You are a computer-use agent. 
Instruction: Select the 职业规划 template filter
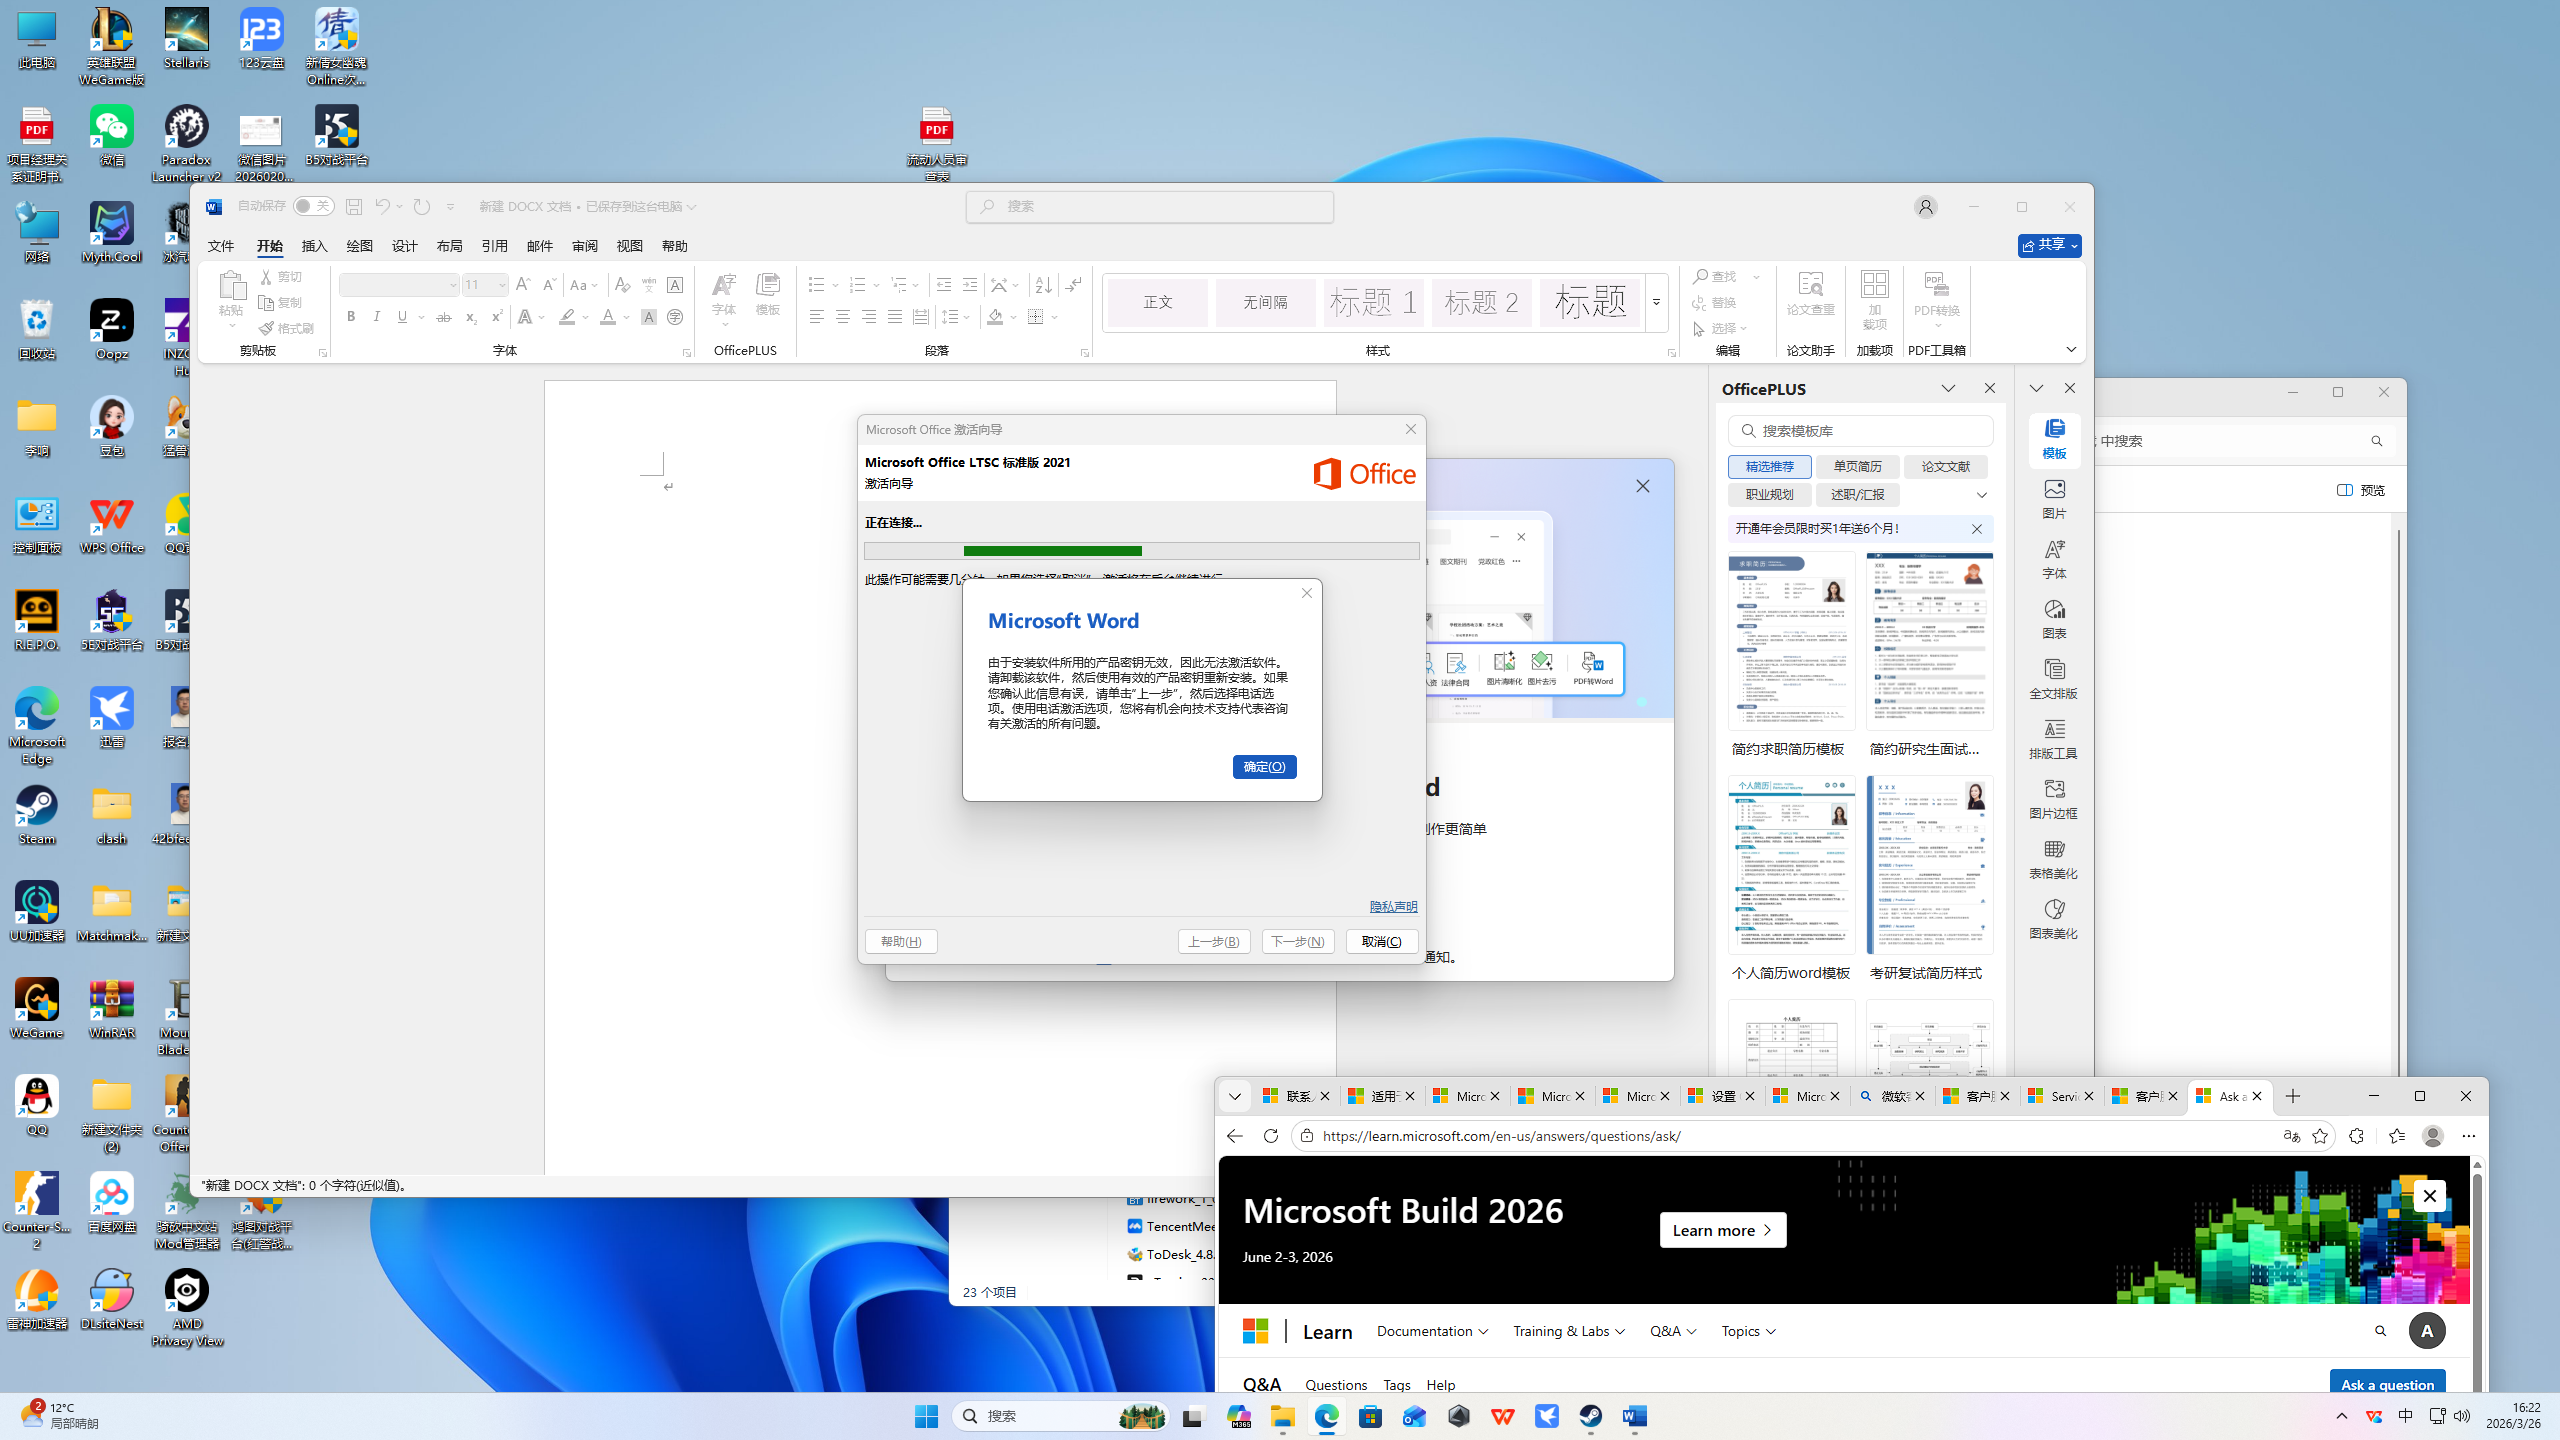pos(1769,495)
